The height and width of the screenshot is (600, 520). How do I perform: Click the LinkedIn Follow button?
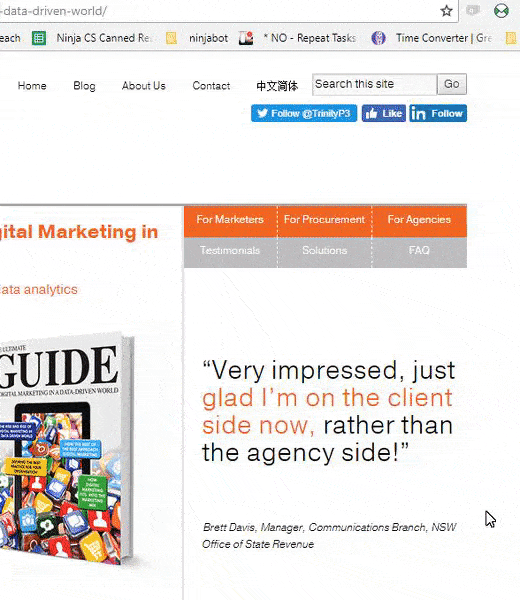click(x=438, y=113)
